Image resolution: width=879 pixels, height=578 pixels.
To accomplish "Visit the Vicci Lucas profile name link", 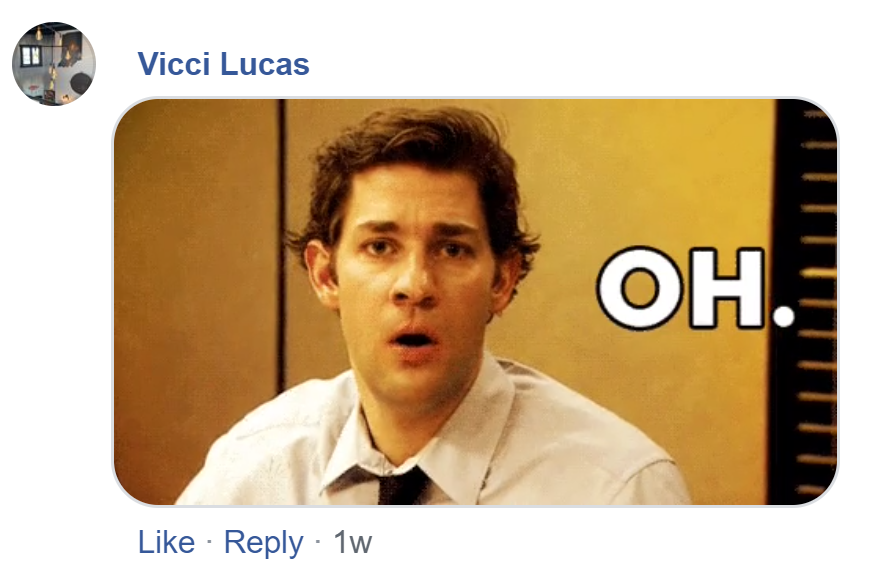I will (223, 64).
